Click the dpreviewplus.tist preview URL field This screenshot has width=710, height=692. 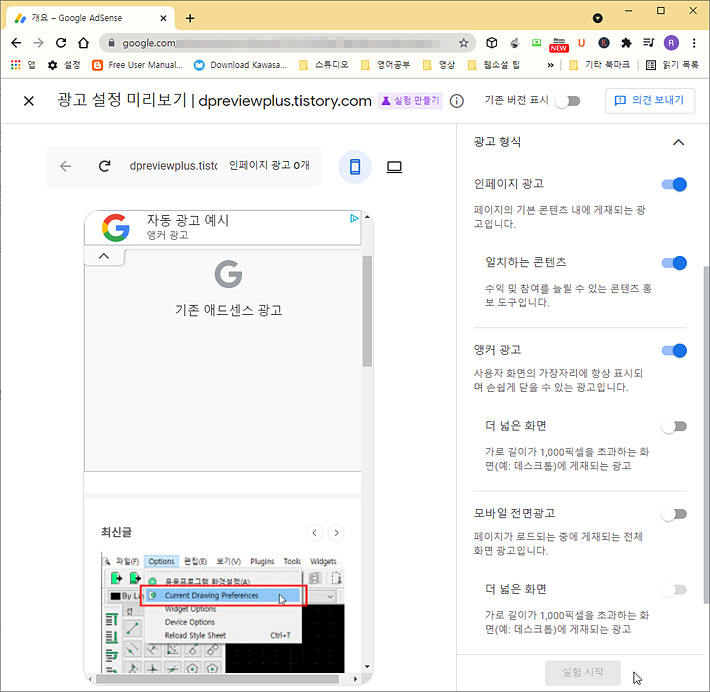(x=173, y=166)
